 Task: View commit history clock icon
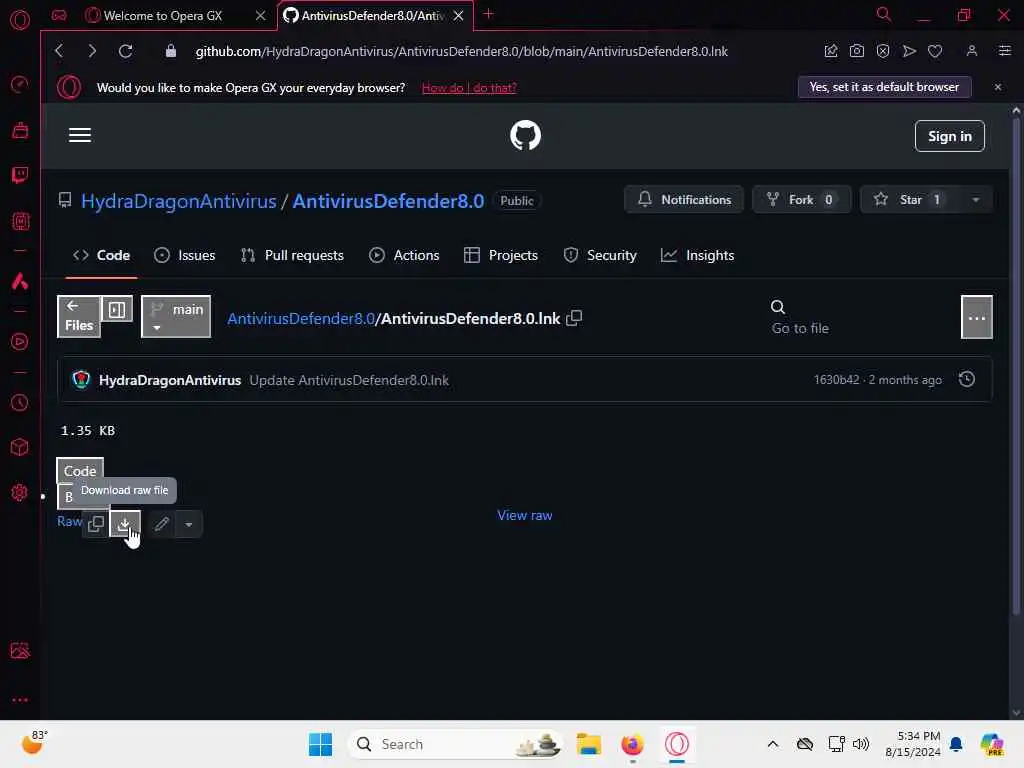pyautogui.click(x=967, y=379)
